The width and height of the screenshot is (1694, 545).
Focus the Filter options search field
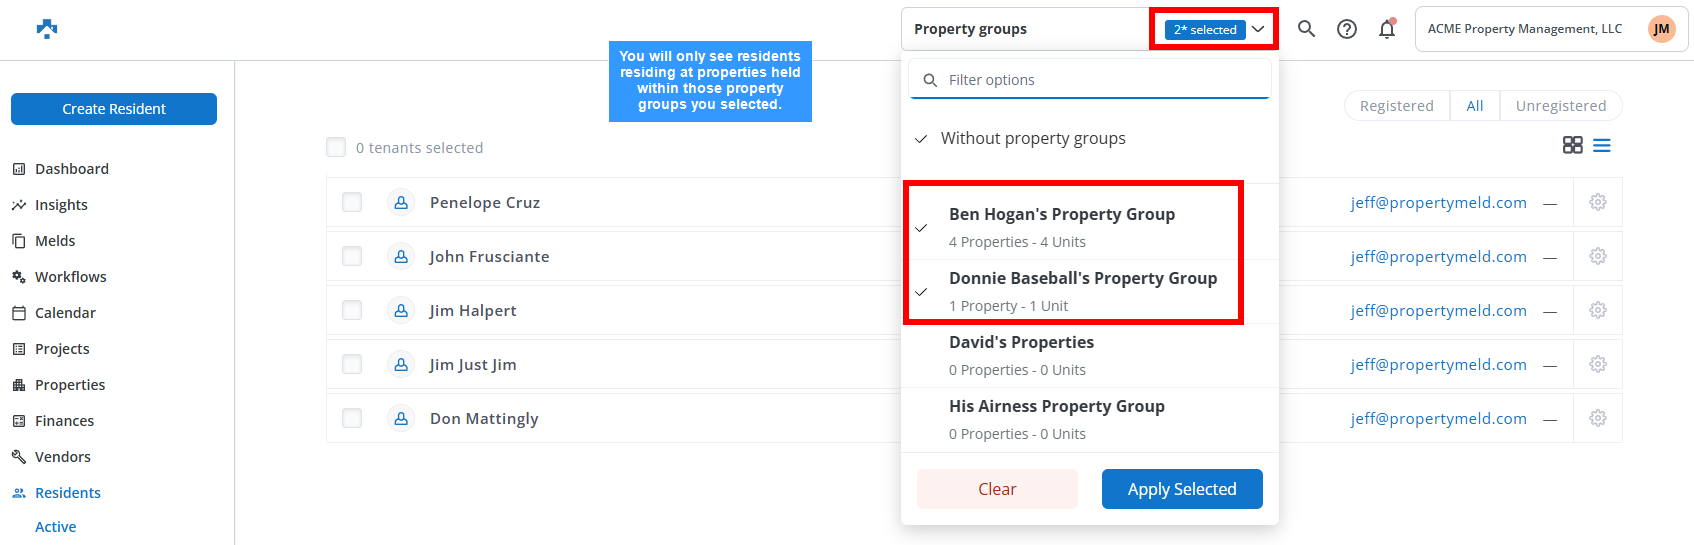coord(1090,80)
